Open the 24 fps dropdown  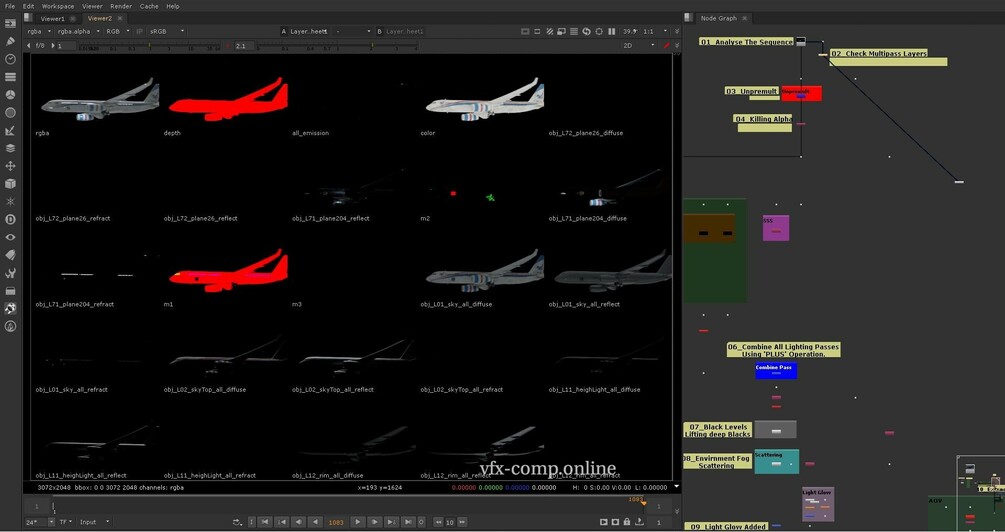point(40,522)
